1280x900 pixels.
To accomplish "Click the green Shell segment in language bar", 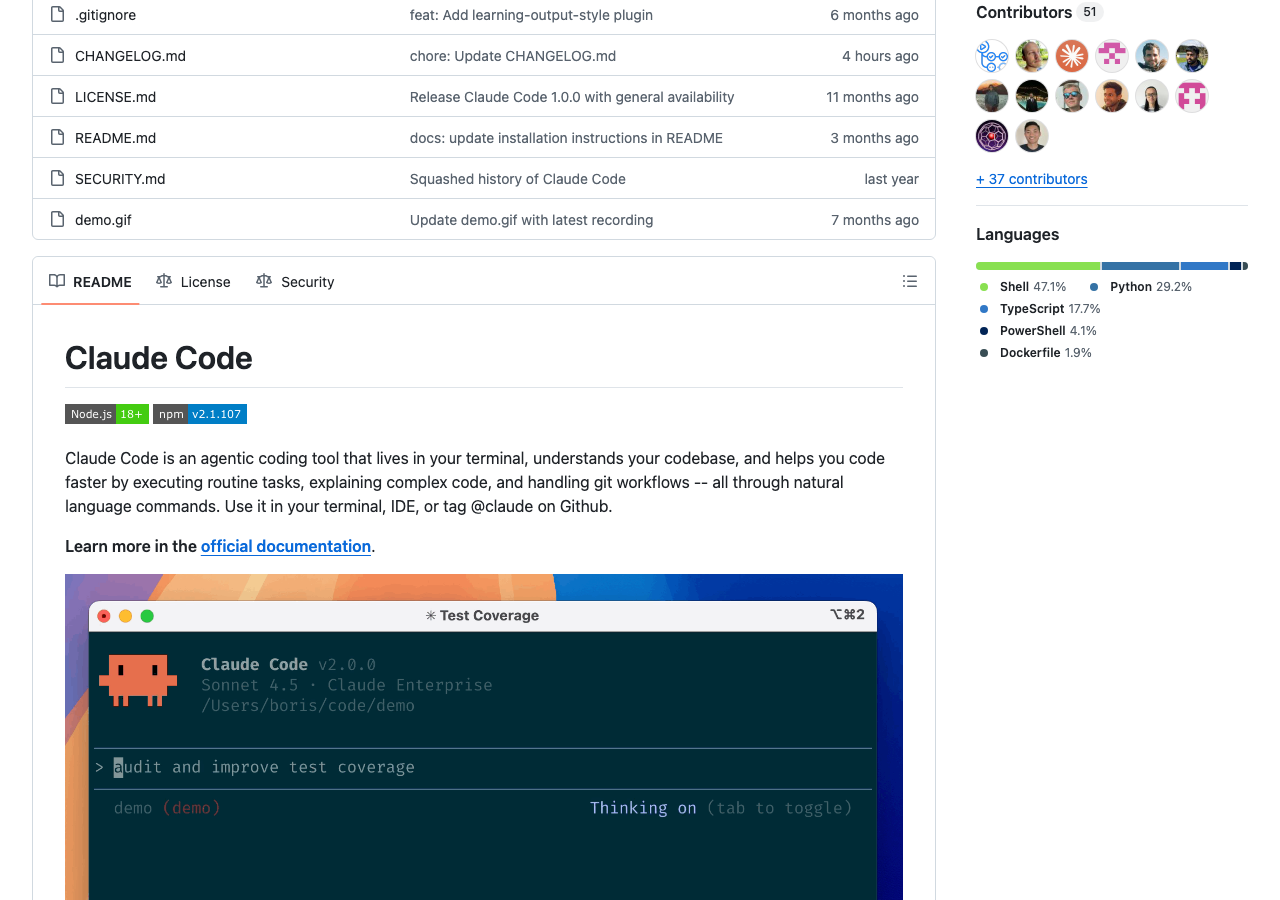I will (x=1038, y=266).
